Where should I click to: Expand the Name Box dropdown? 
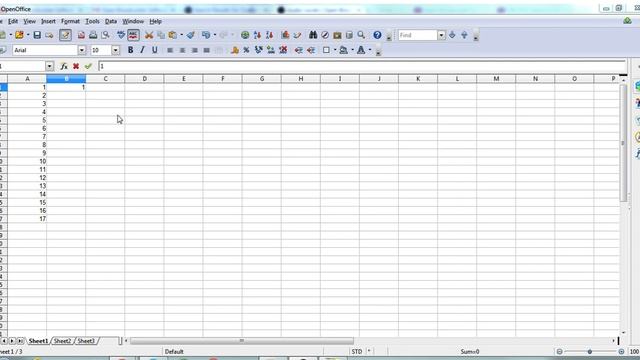(x=49, y=66)
